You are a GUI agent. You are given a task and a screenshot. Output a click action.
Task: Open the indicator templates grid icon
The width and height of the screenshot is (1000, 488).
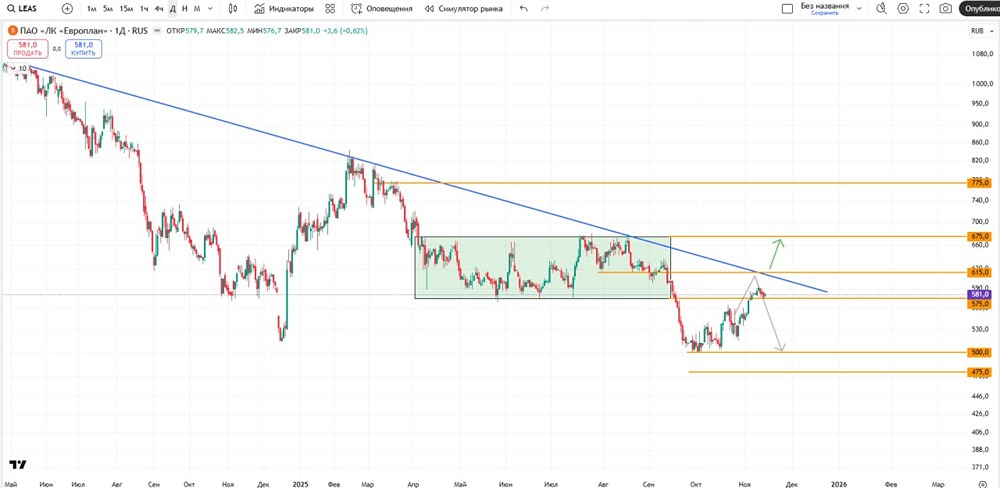pyautogui.click(x=330, y=9)
